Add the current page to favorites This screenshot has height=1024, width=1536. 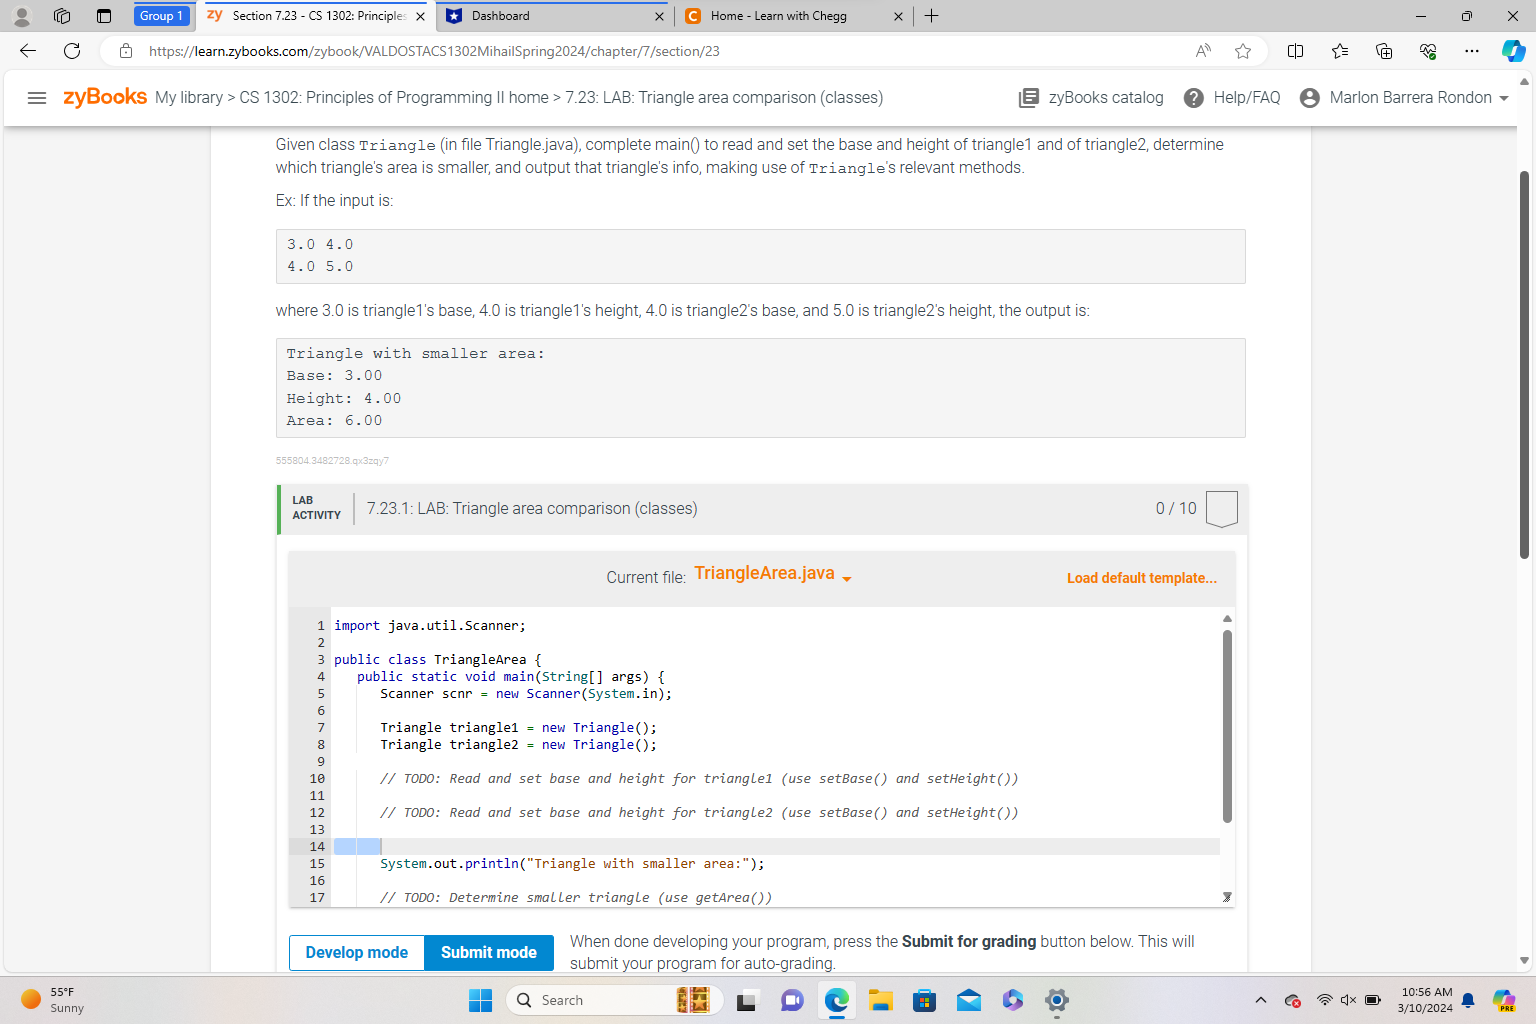(1242, 51)
